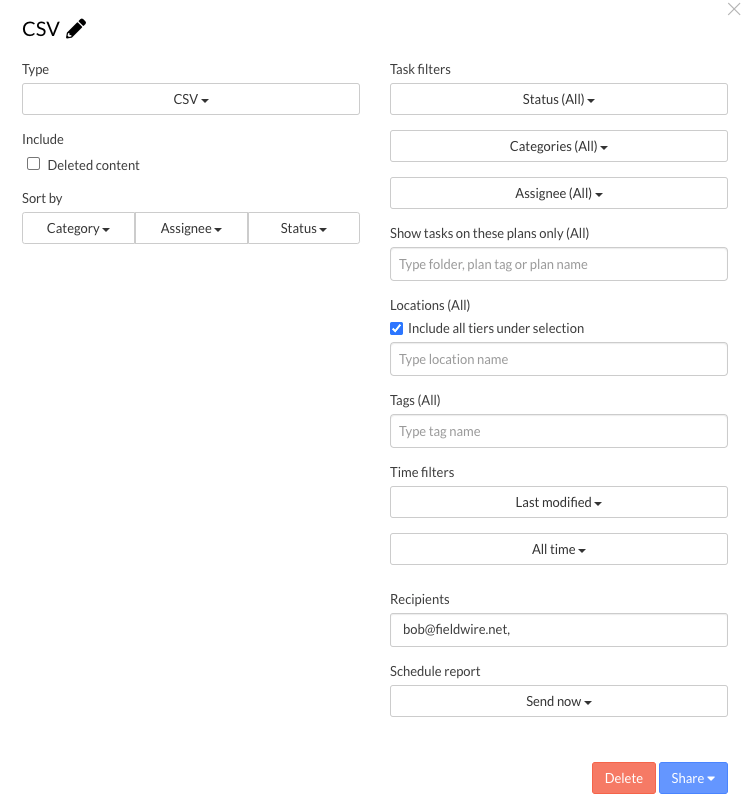Open the Send now schedule dropdown

[559, 701]
